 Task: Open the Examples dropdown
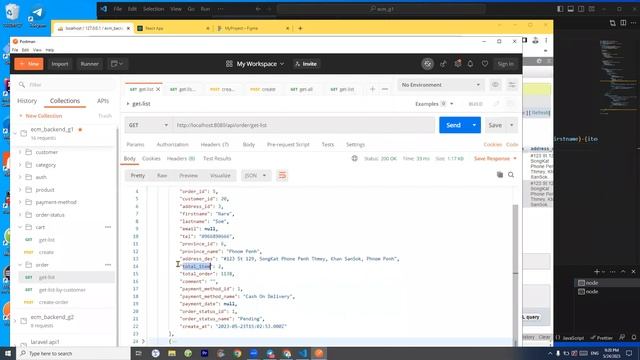[x=434, y=104]
